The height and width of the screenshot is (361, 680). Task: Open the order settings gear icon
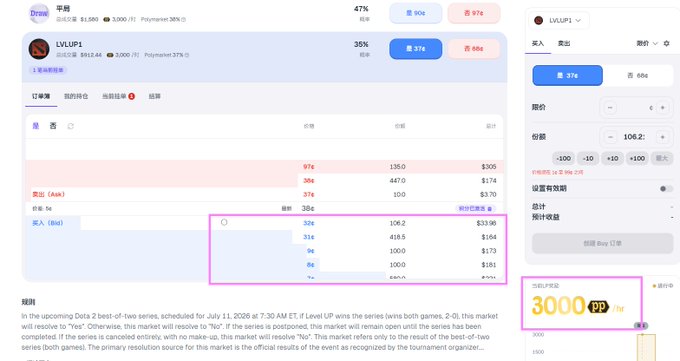667,43
